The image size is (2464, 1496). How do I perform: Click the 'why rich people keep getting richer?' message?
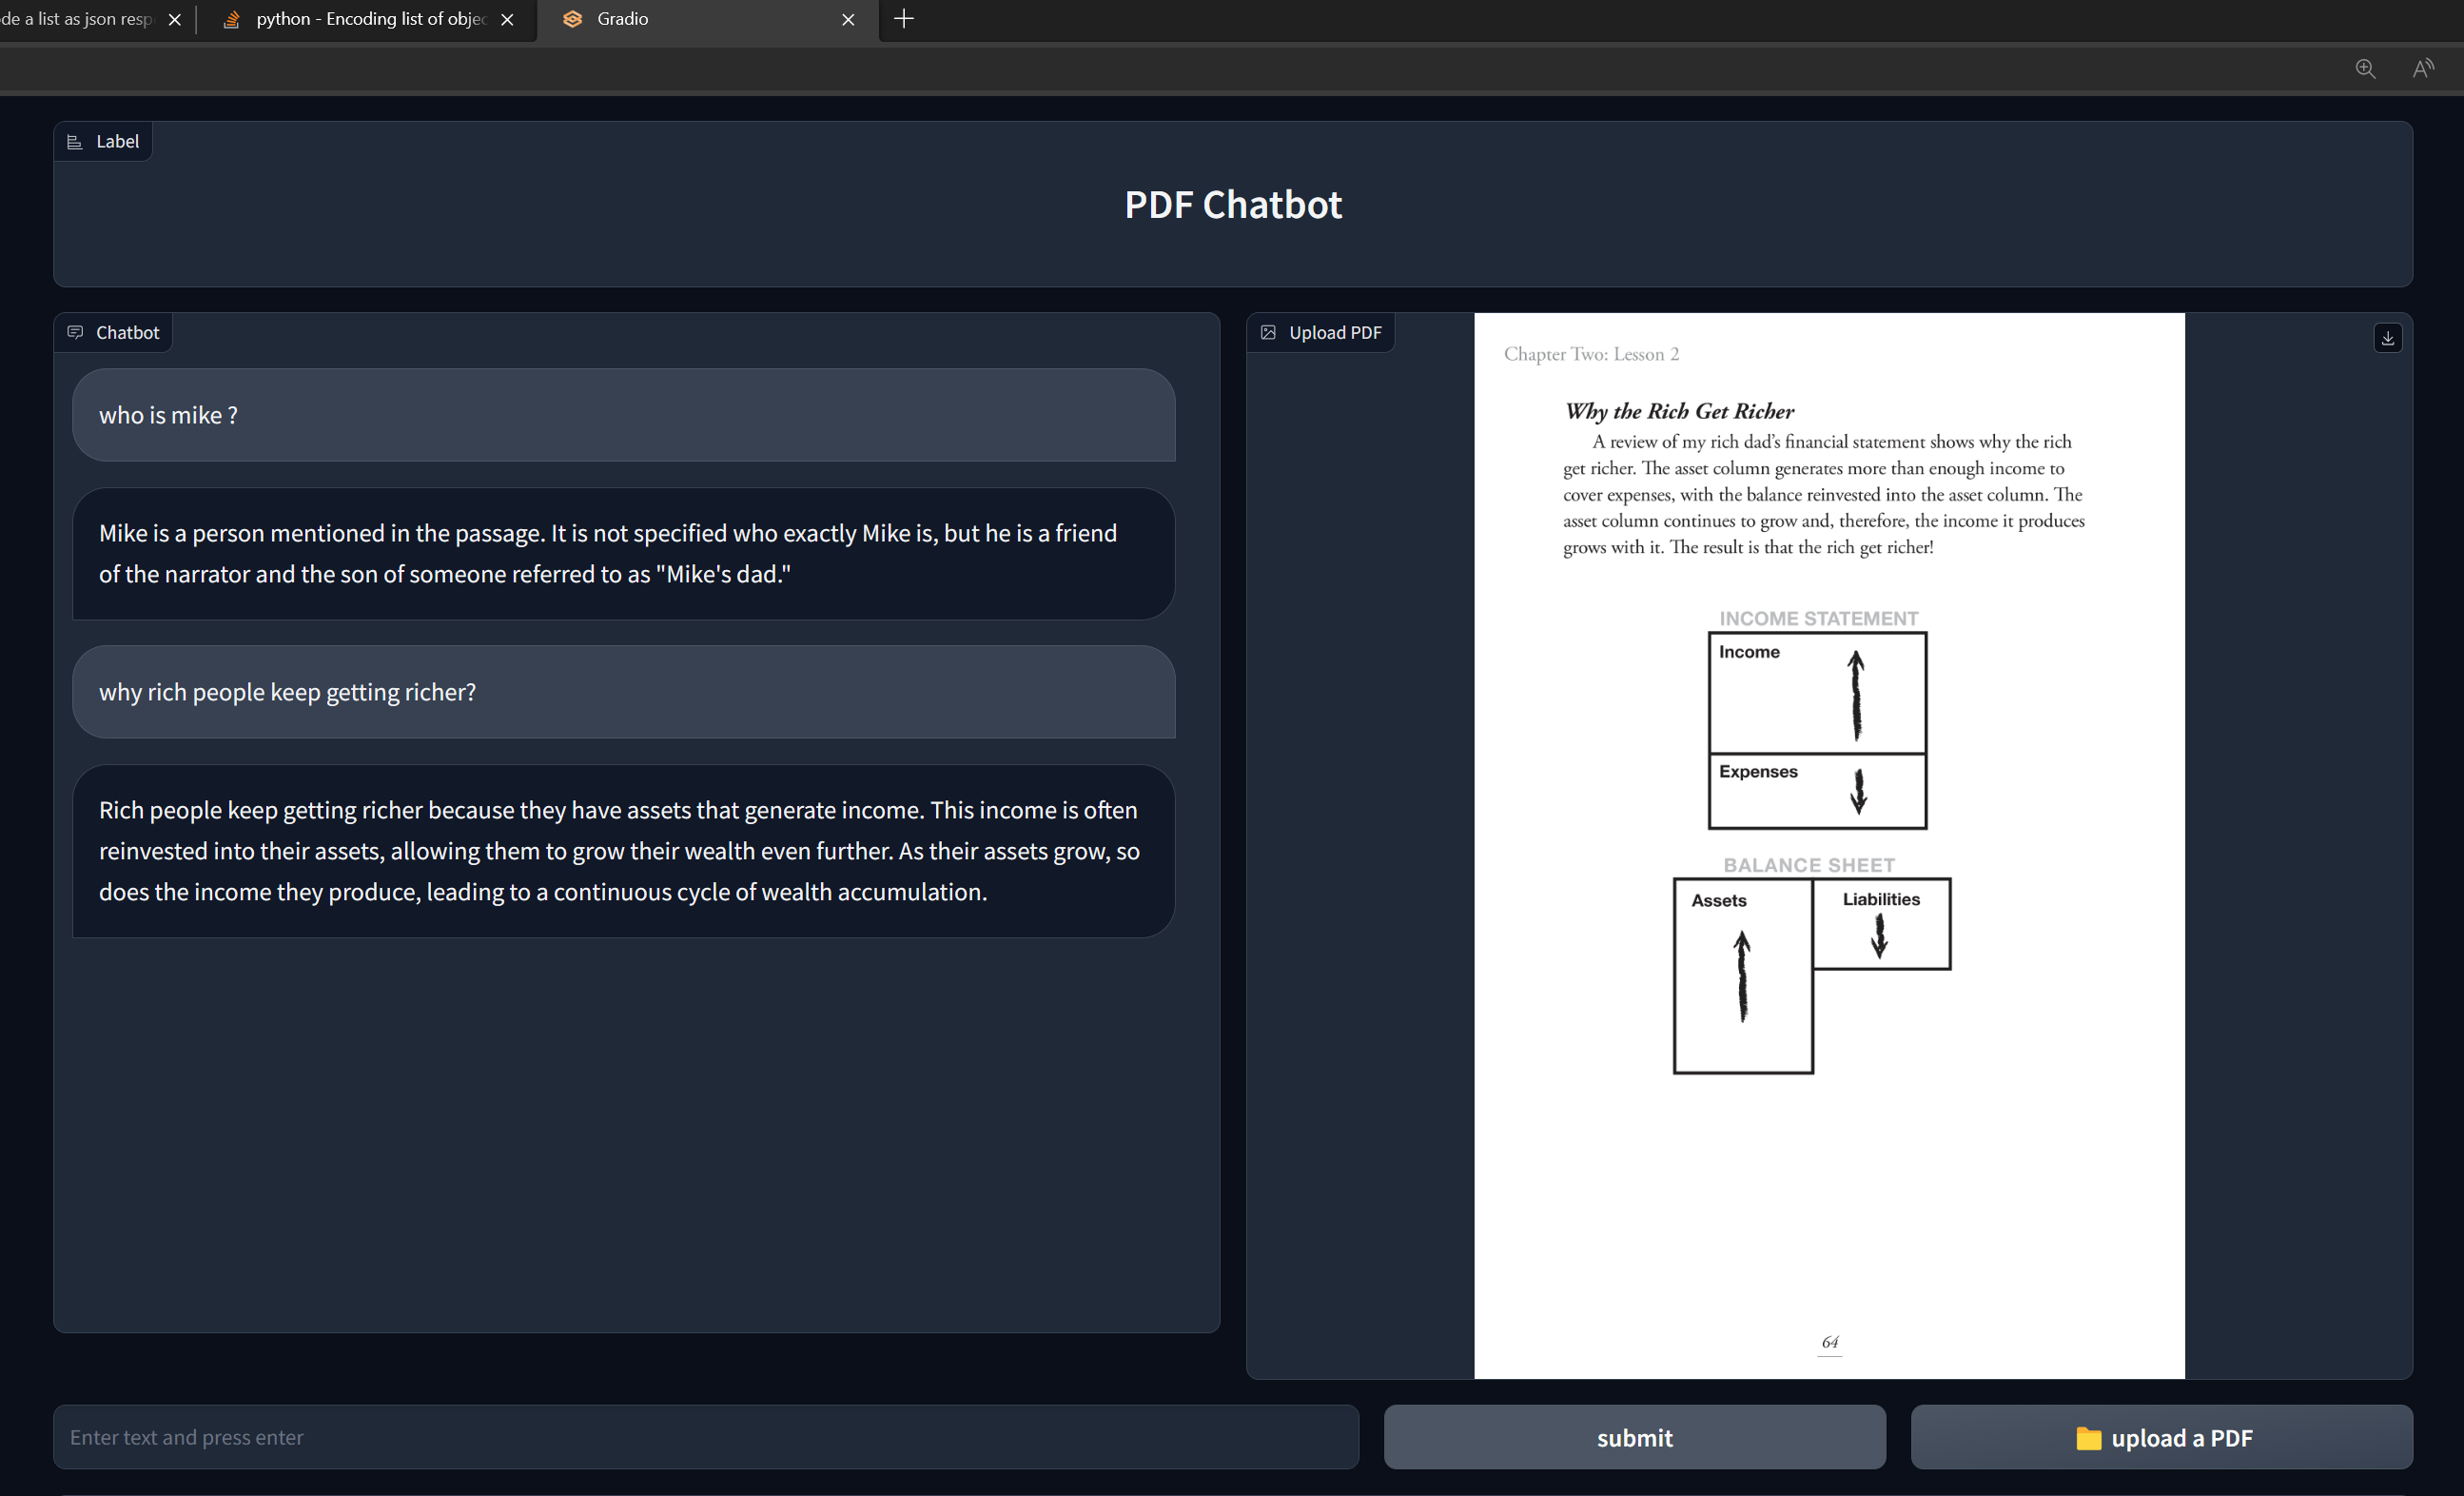pyautogui.click(x=624, y=692)
